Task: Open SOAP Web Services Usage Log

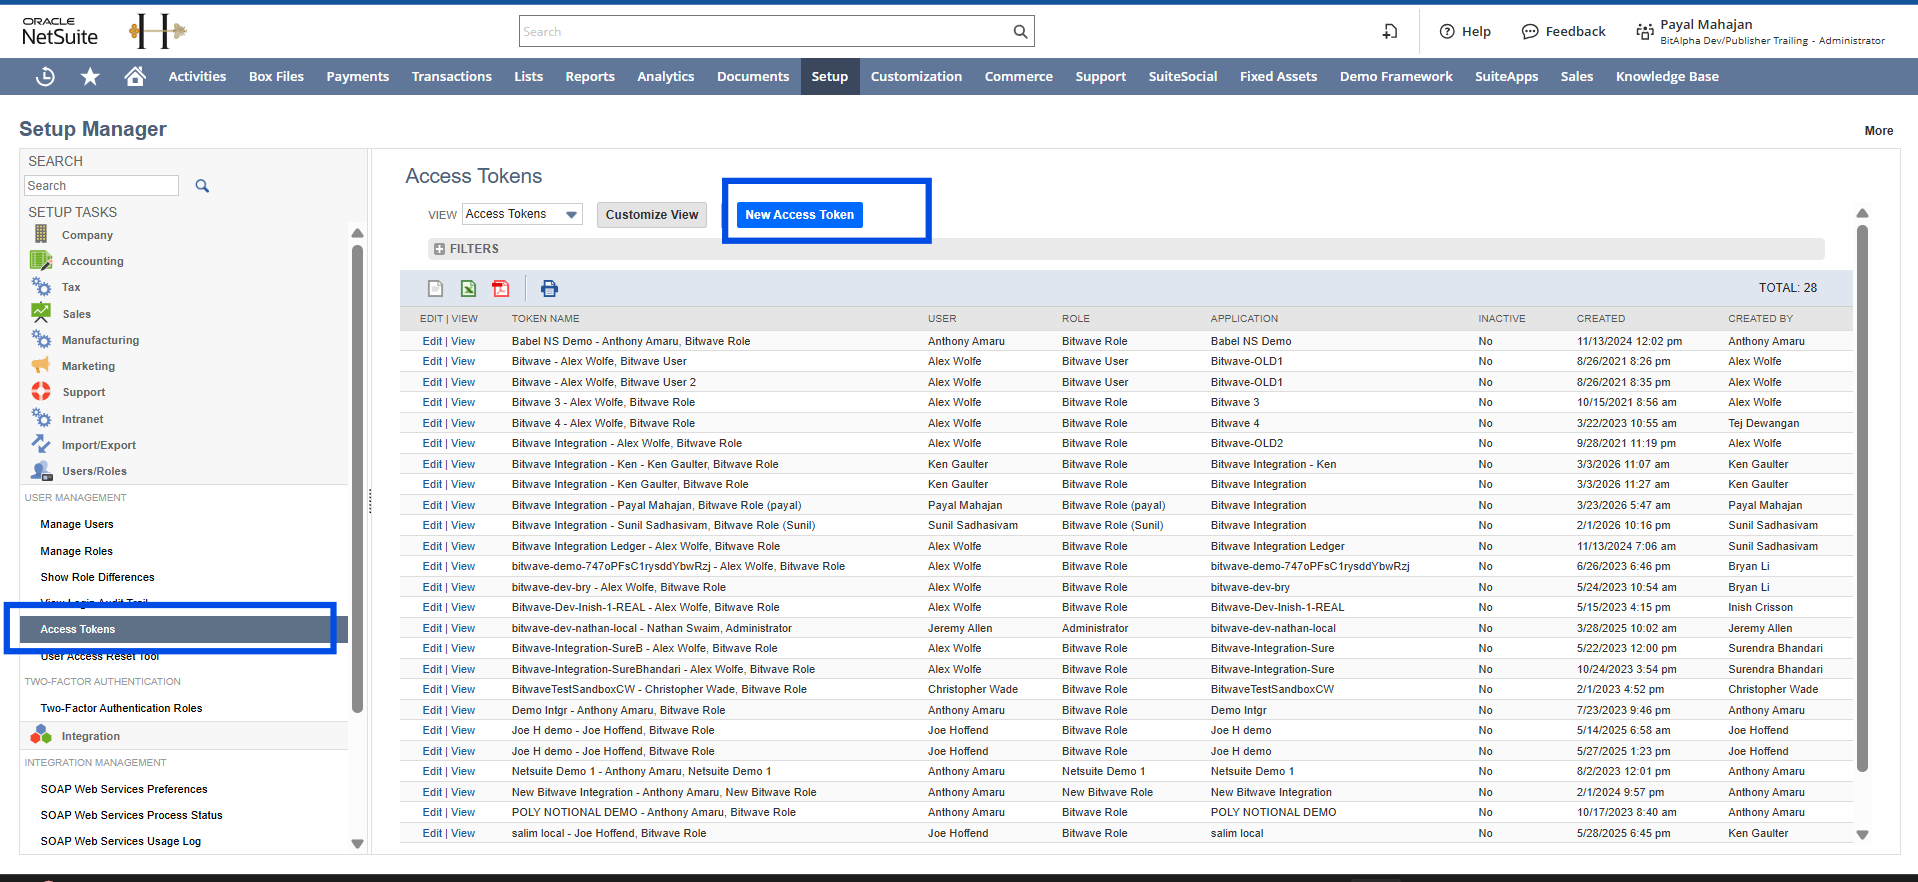Action: [x=120, y=841]
